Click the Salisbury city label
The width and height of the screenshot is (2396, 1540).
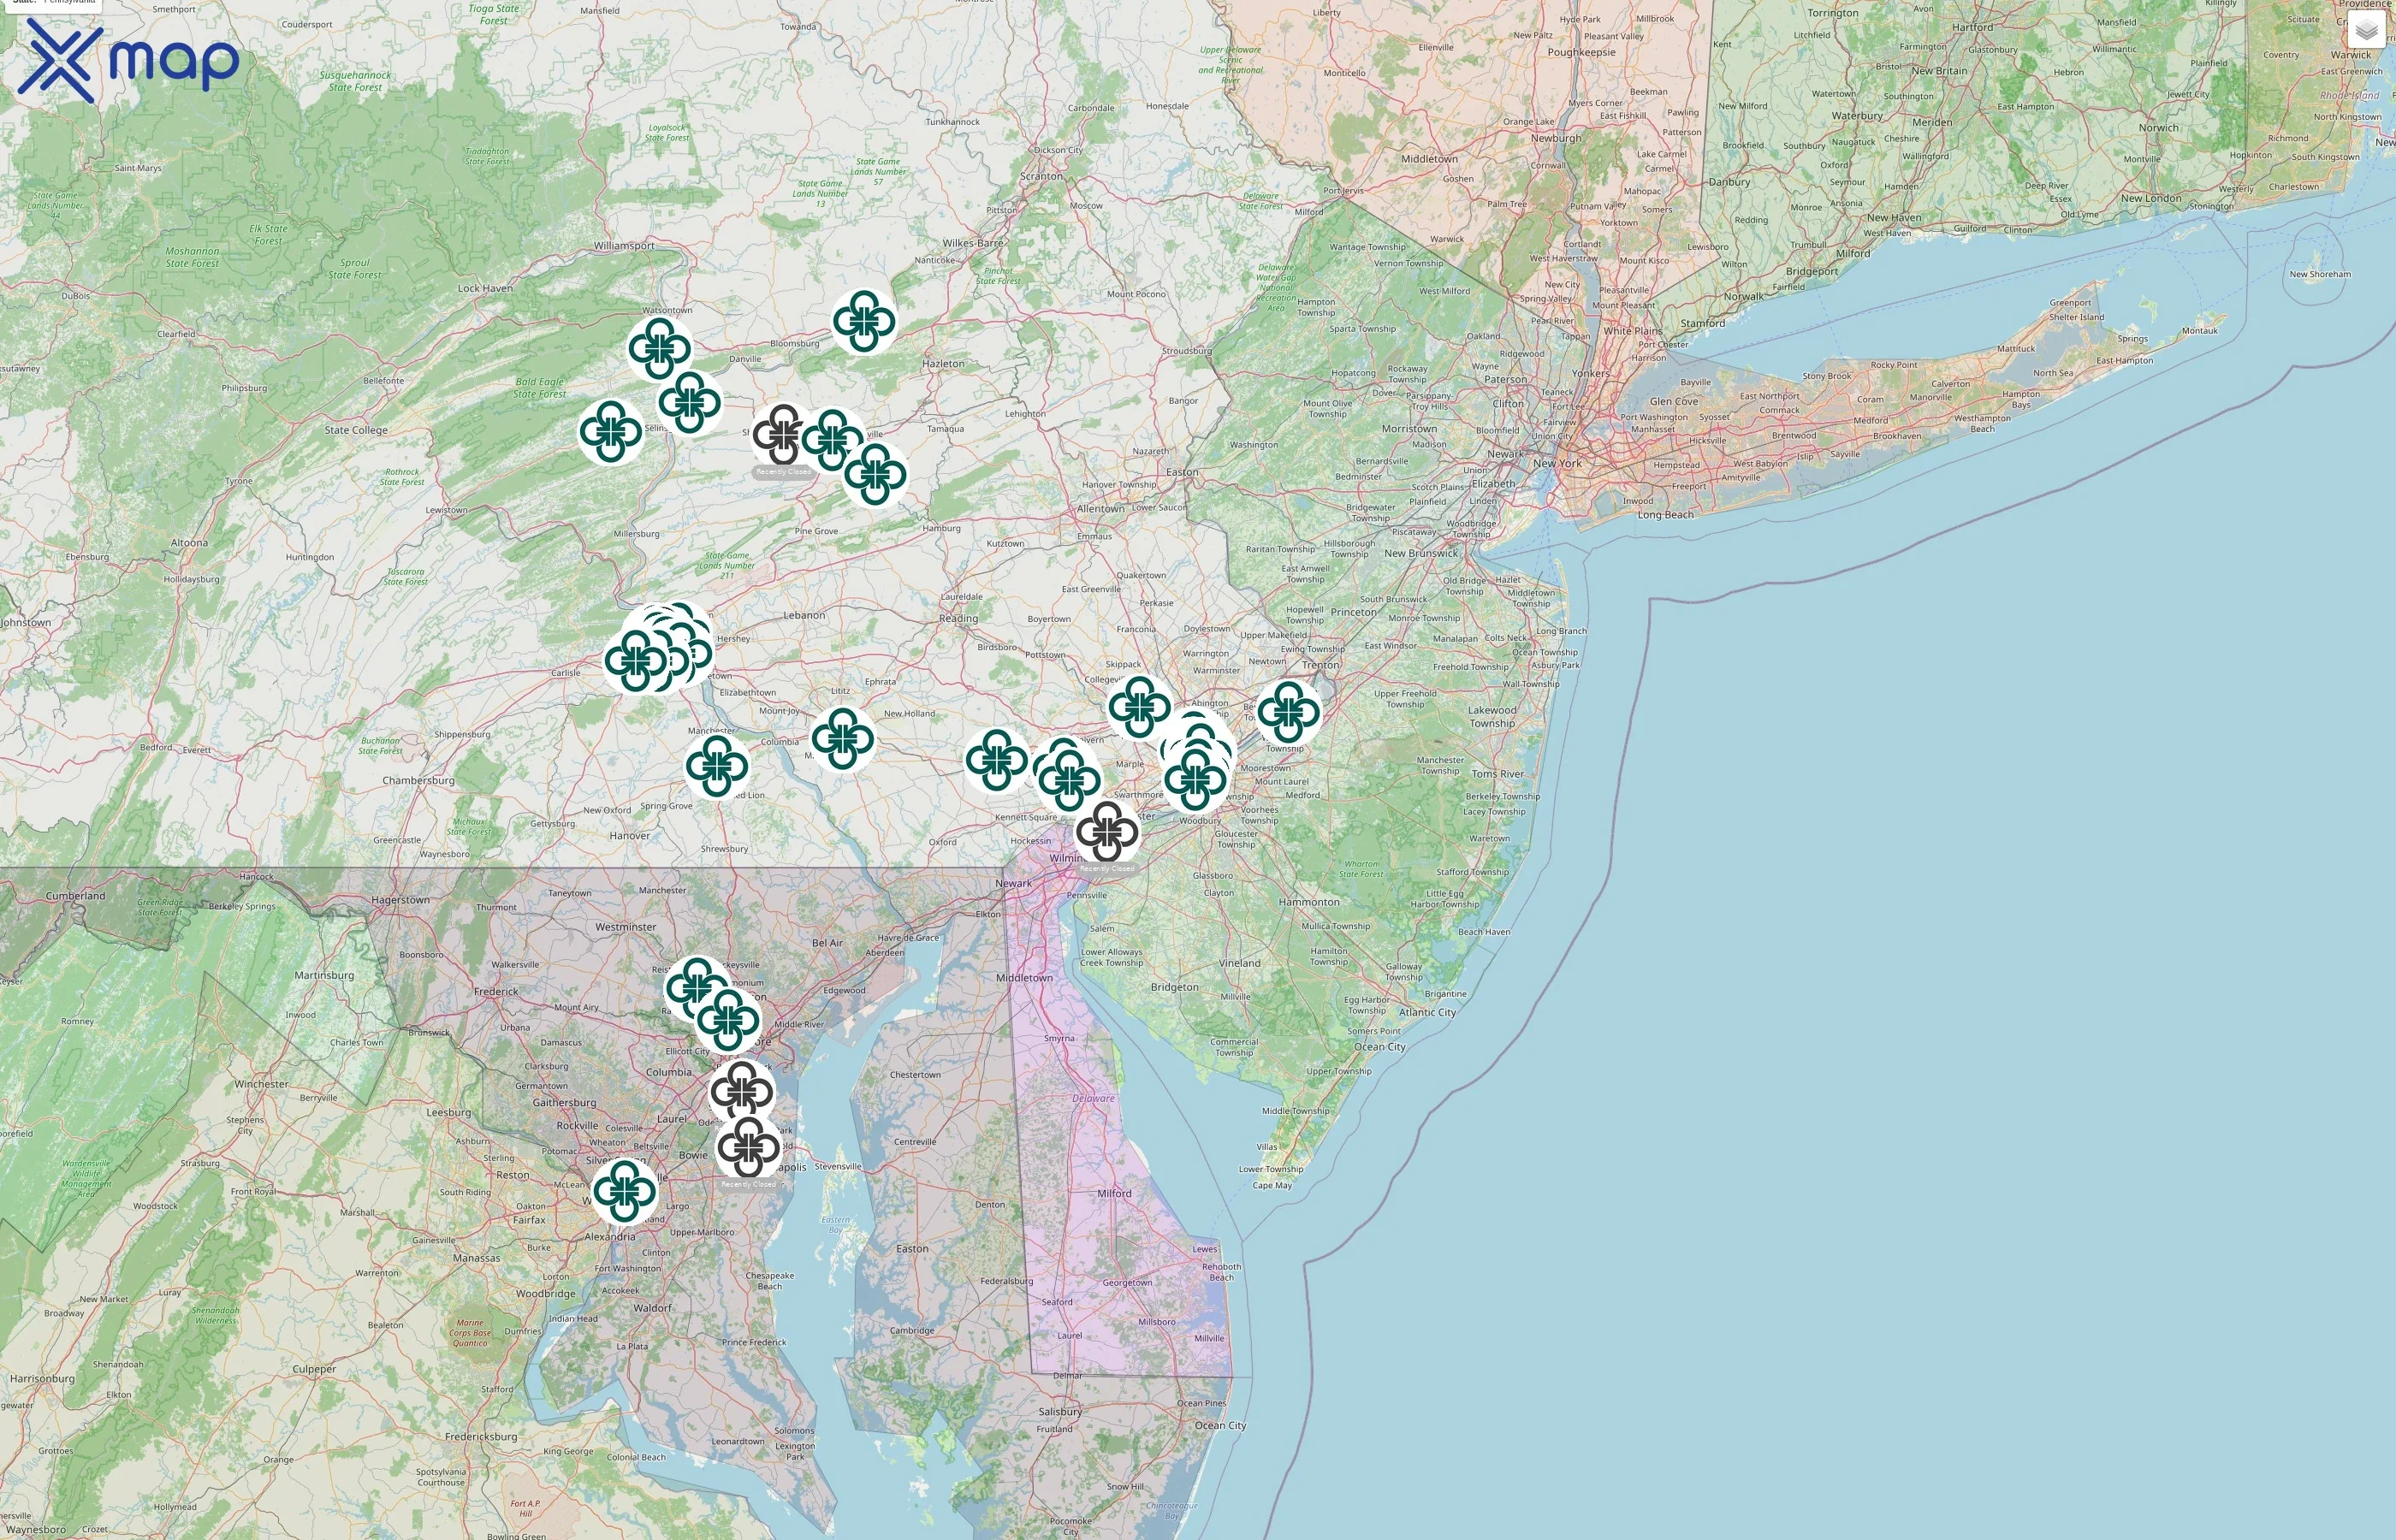[1059, 1412]
